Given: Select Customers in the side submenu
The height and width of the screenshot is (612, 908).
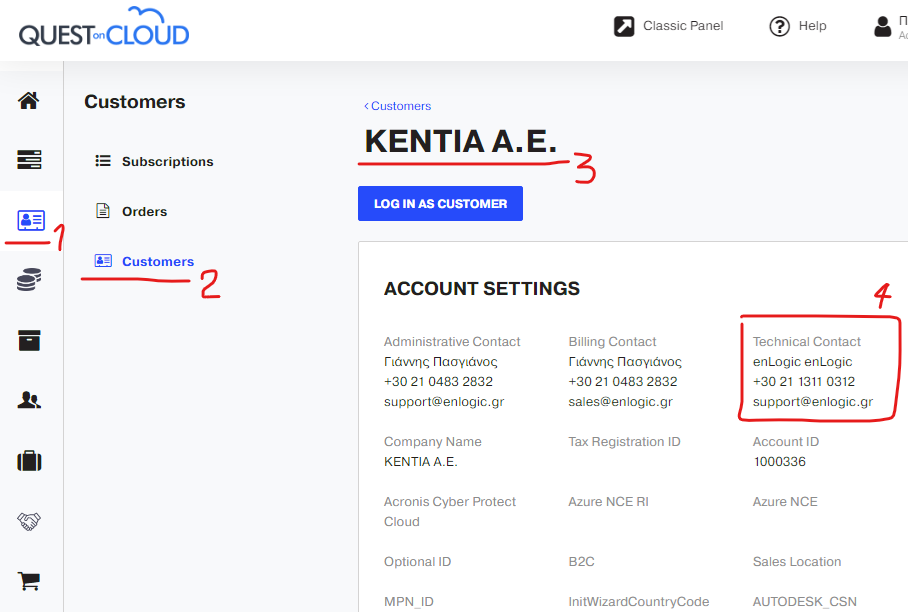Looking at the screenshot, I should pyautogui.click(x=158, y=261).
